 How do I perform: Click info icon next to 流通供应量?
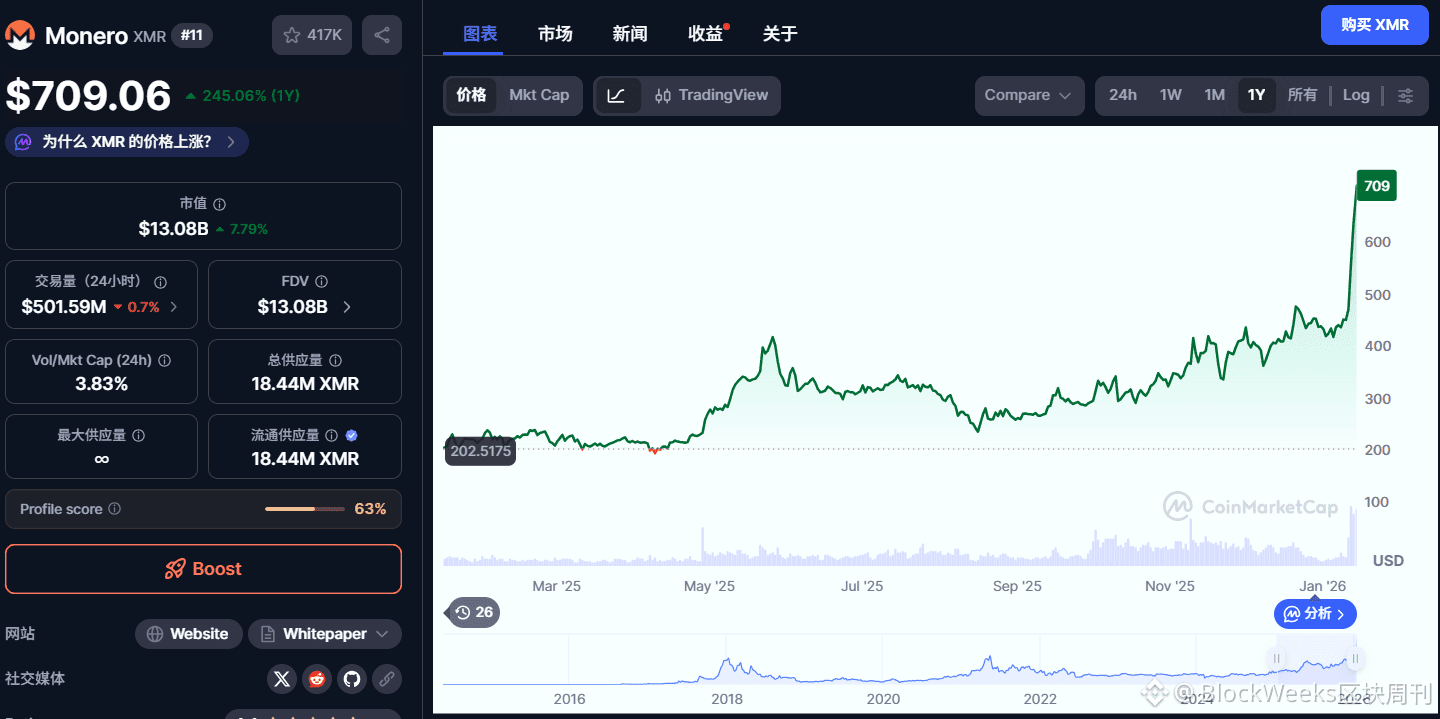point(332,435)
